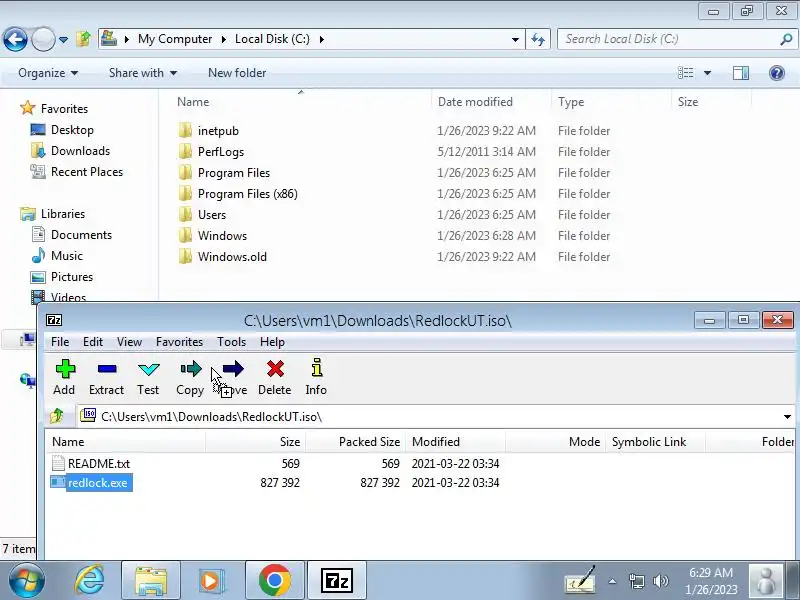Open the 7-Zip Edit menu
Viewport: 800px width, 600px height.
coord(93,342)
